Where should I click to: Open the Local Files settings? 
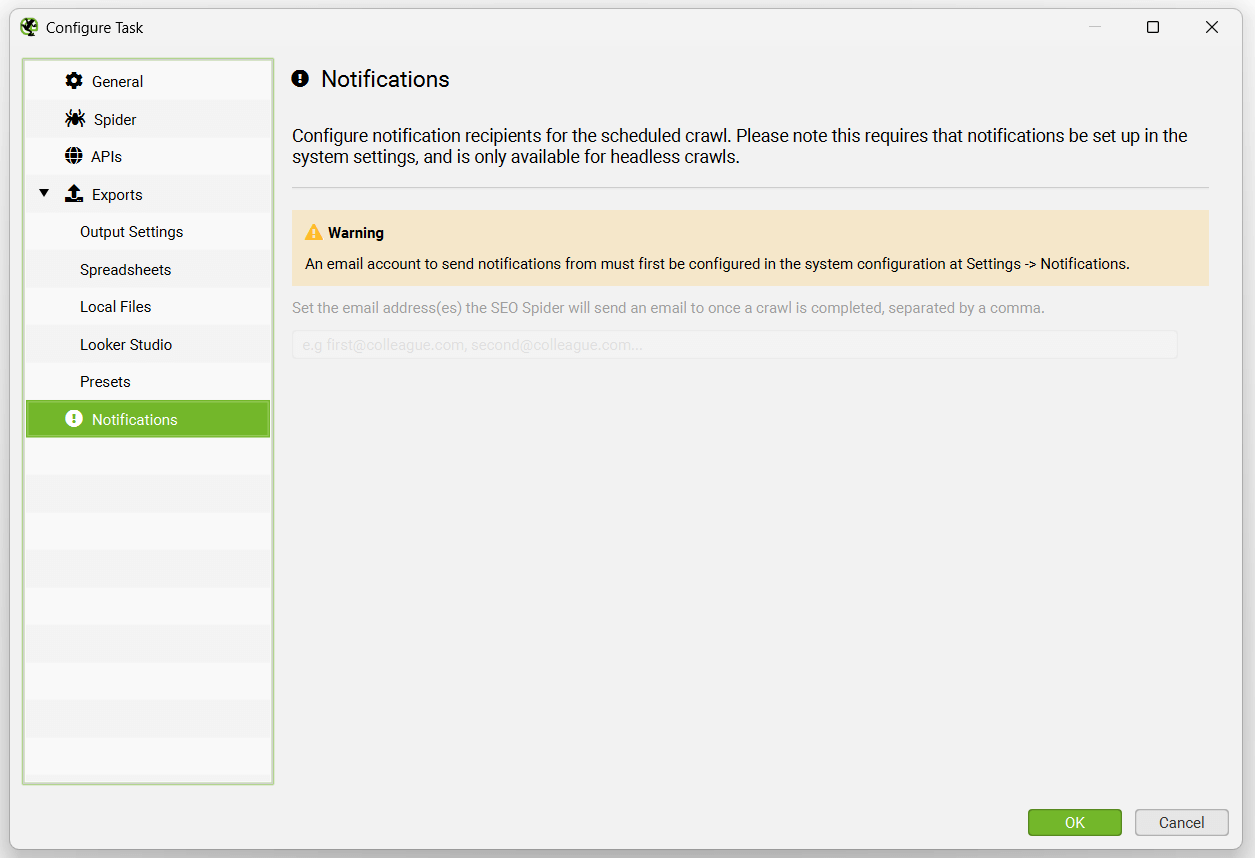(117, 306)
